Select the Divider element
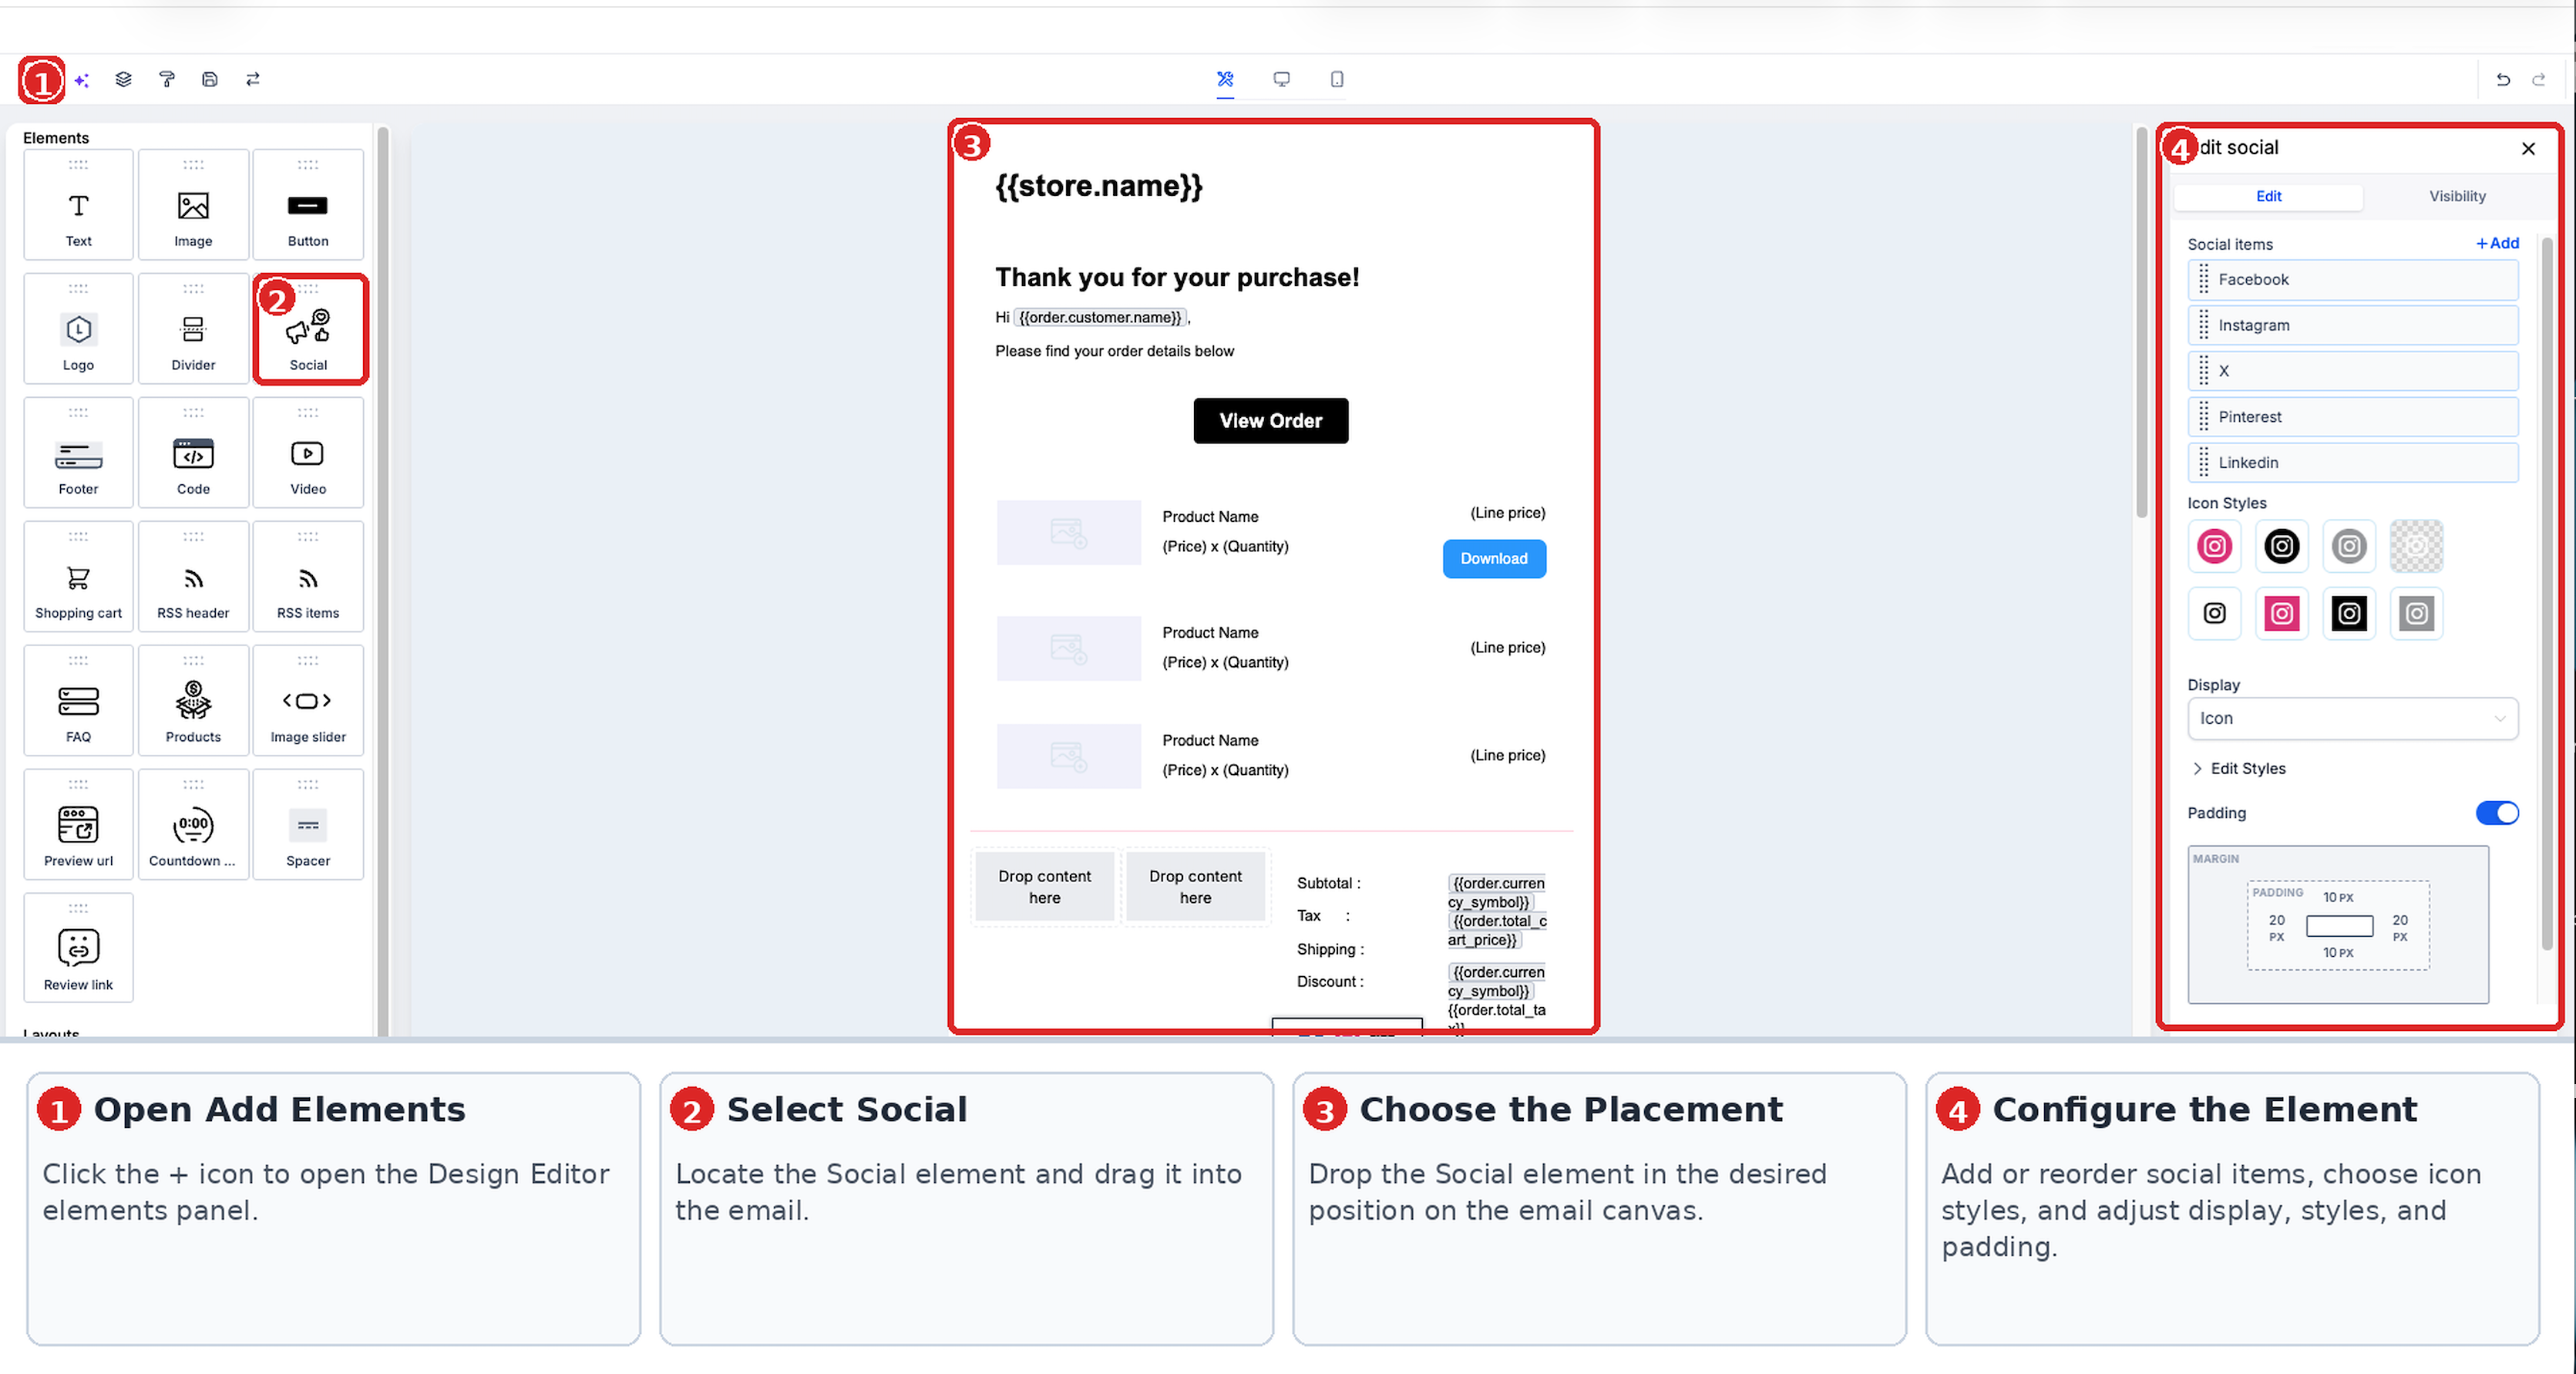This screenshot has height=1374, width=2576. (x=193, y=329)
